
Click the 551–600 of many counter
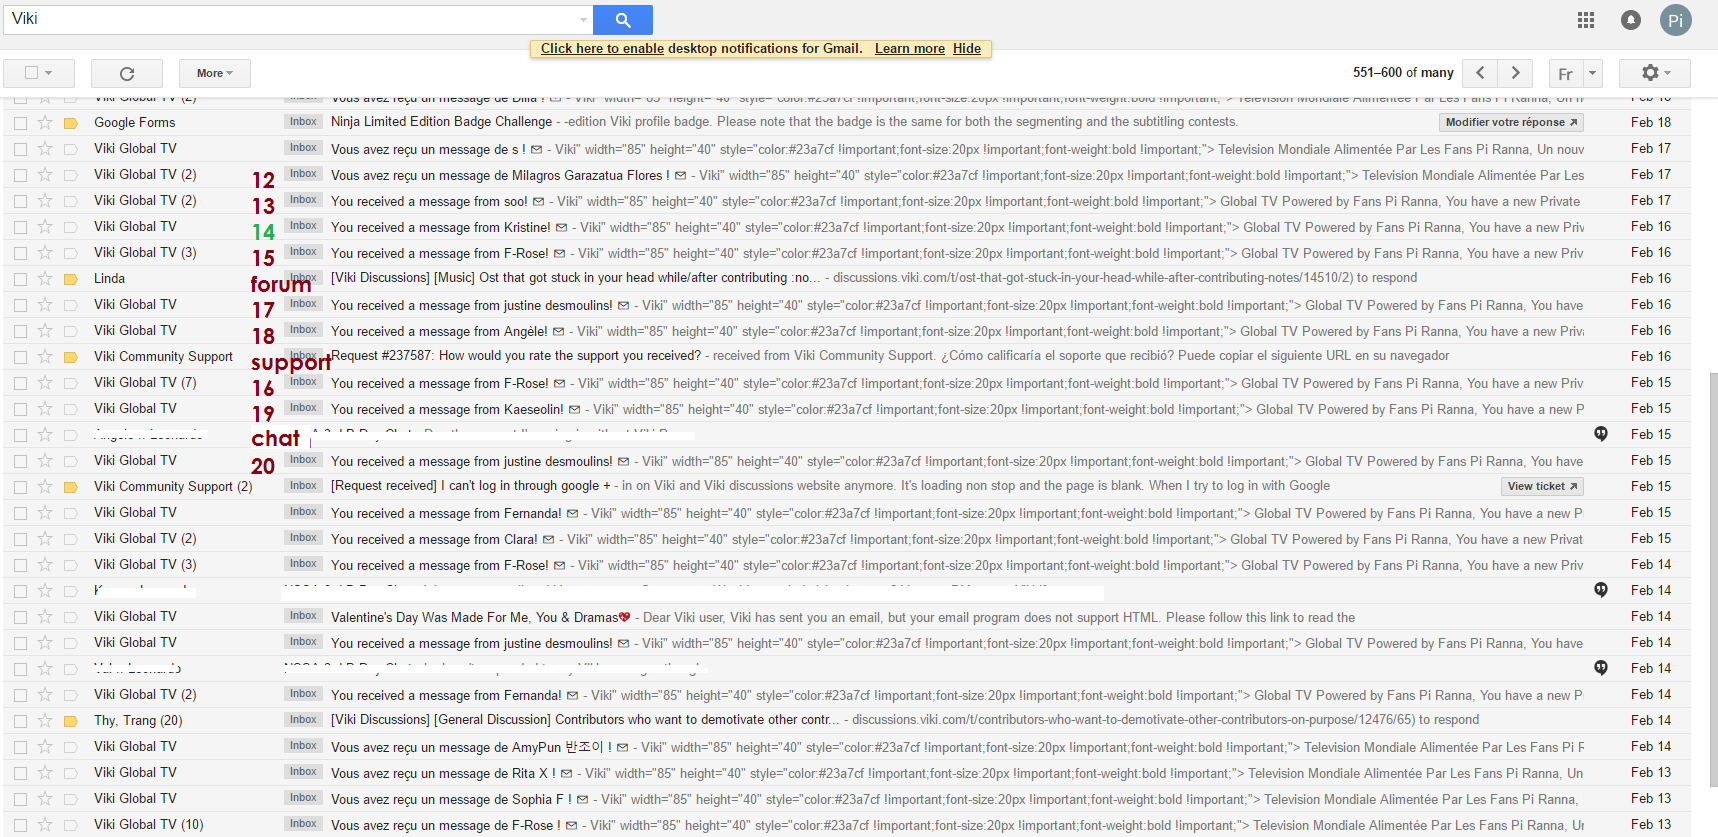(x=1403, y=73)
